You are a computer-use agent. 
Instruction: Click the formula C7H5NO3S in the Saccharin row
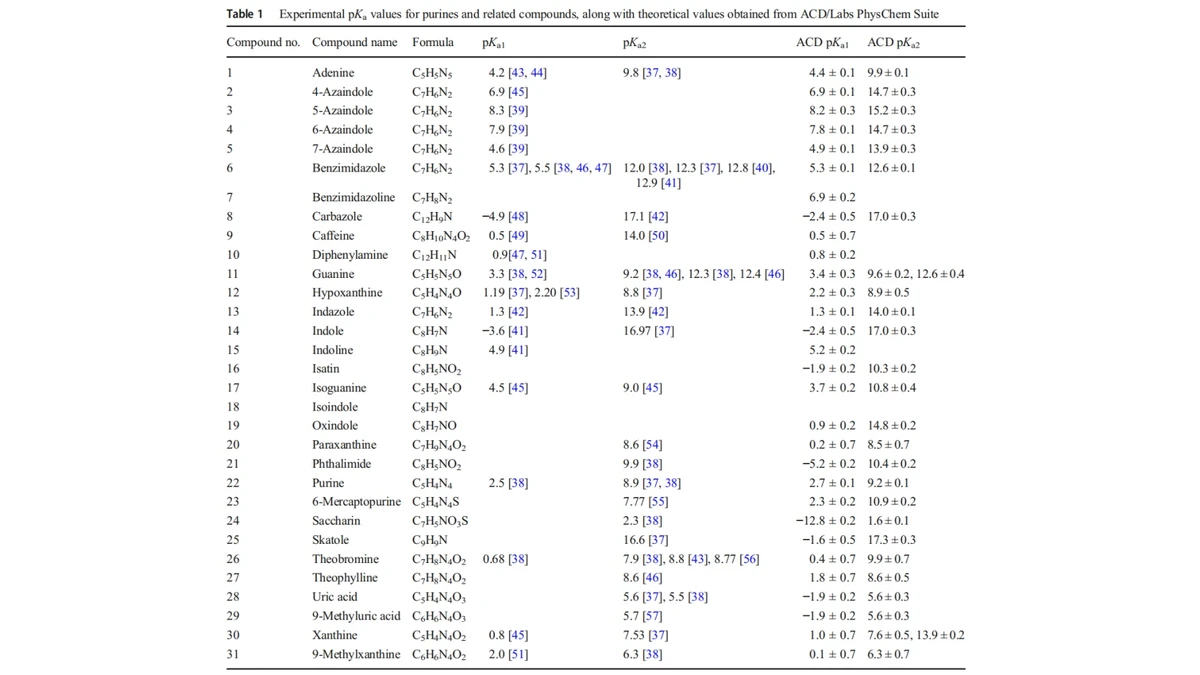440,521
